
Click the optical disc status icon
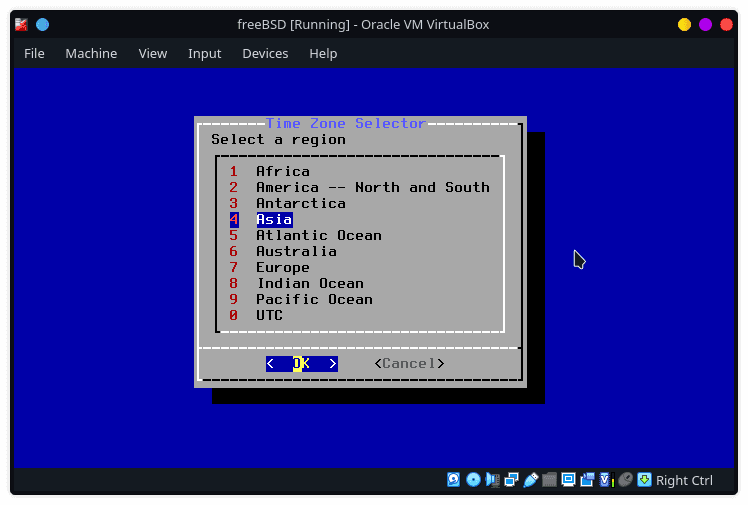(473, 480)
